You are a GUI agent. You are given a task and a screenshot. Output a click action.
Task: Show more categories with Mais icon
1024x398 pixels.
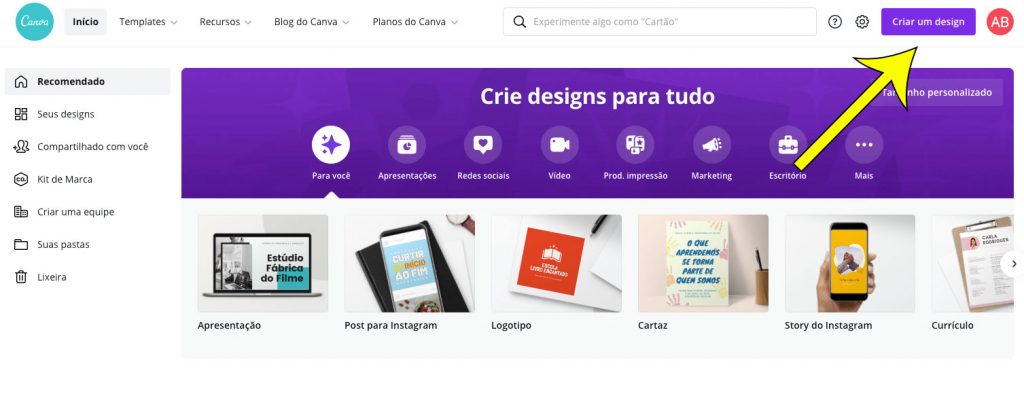[864, 145]
